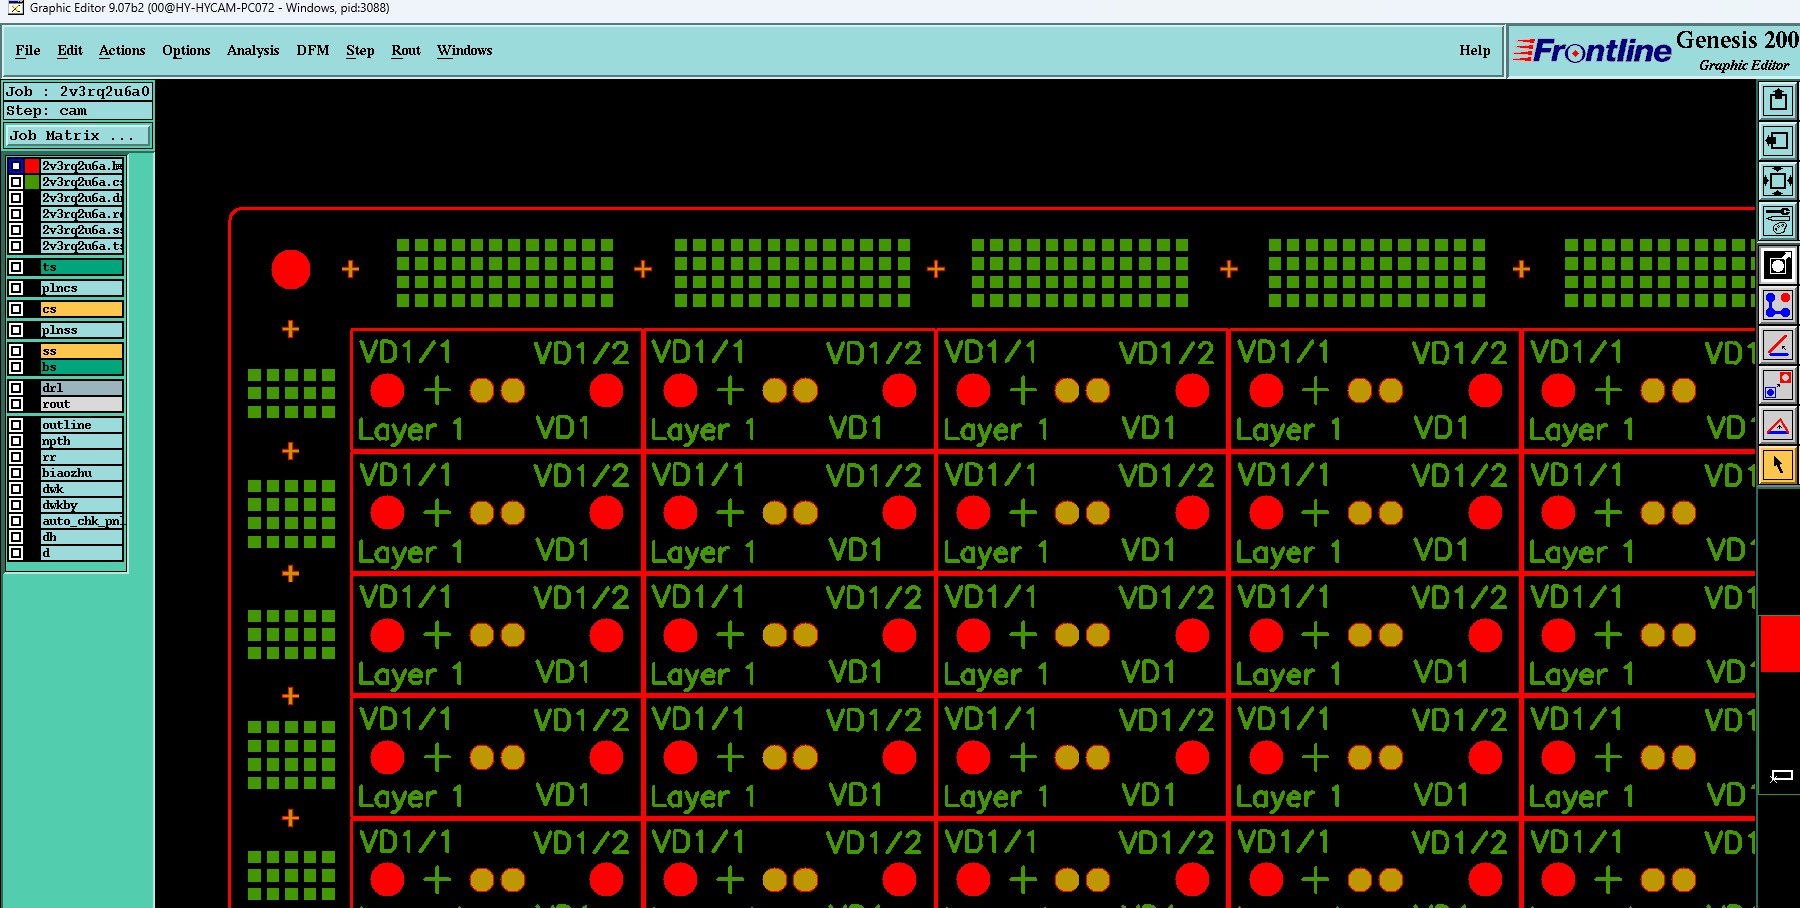
Task: Open the DFM menu
Action: (x=313, y=50)
